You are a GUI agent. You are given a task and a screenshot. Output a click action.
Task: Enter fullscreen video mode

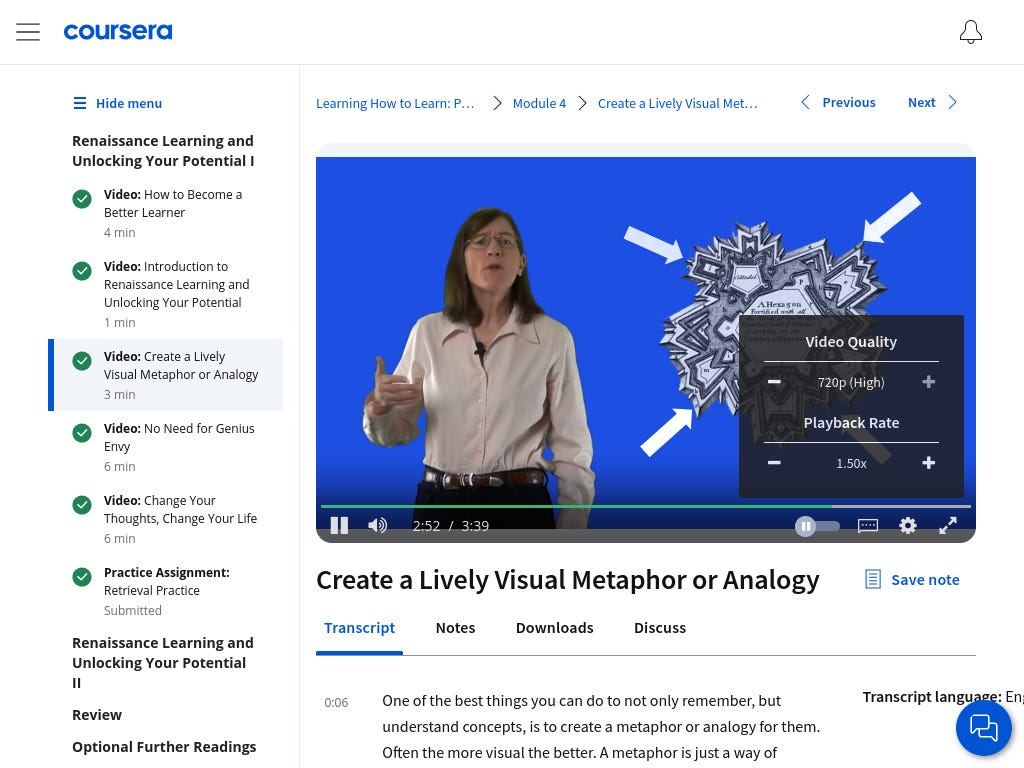click(x=948, y=526)
